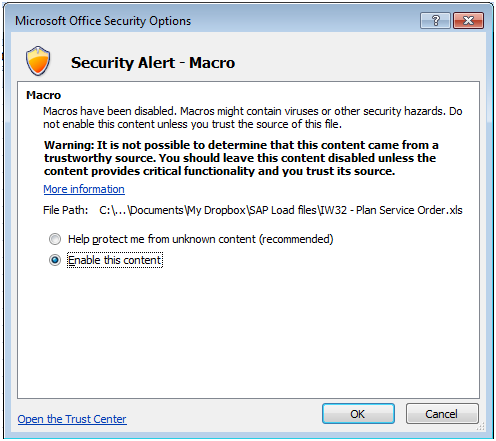The height and width of the screenshot is (441, 496).
Task: Click the bold Warning paragraph text
Action: [x=241, y=158]
